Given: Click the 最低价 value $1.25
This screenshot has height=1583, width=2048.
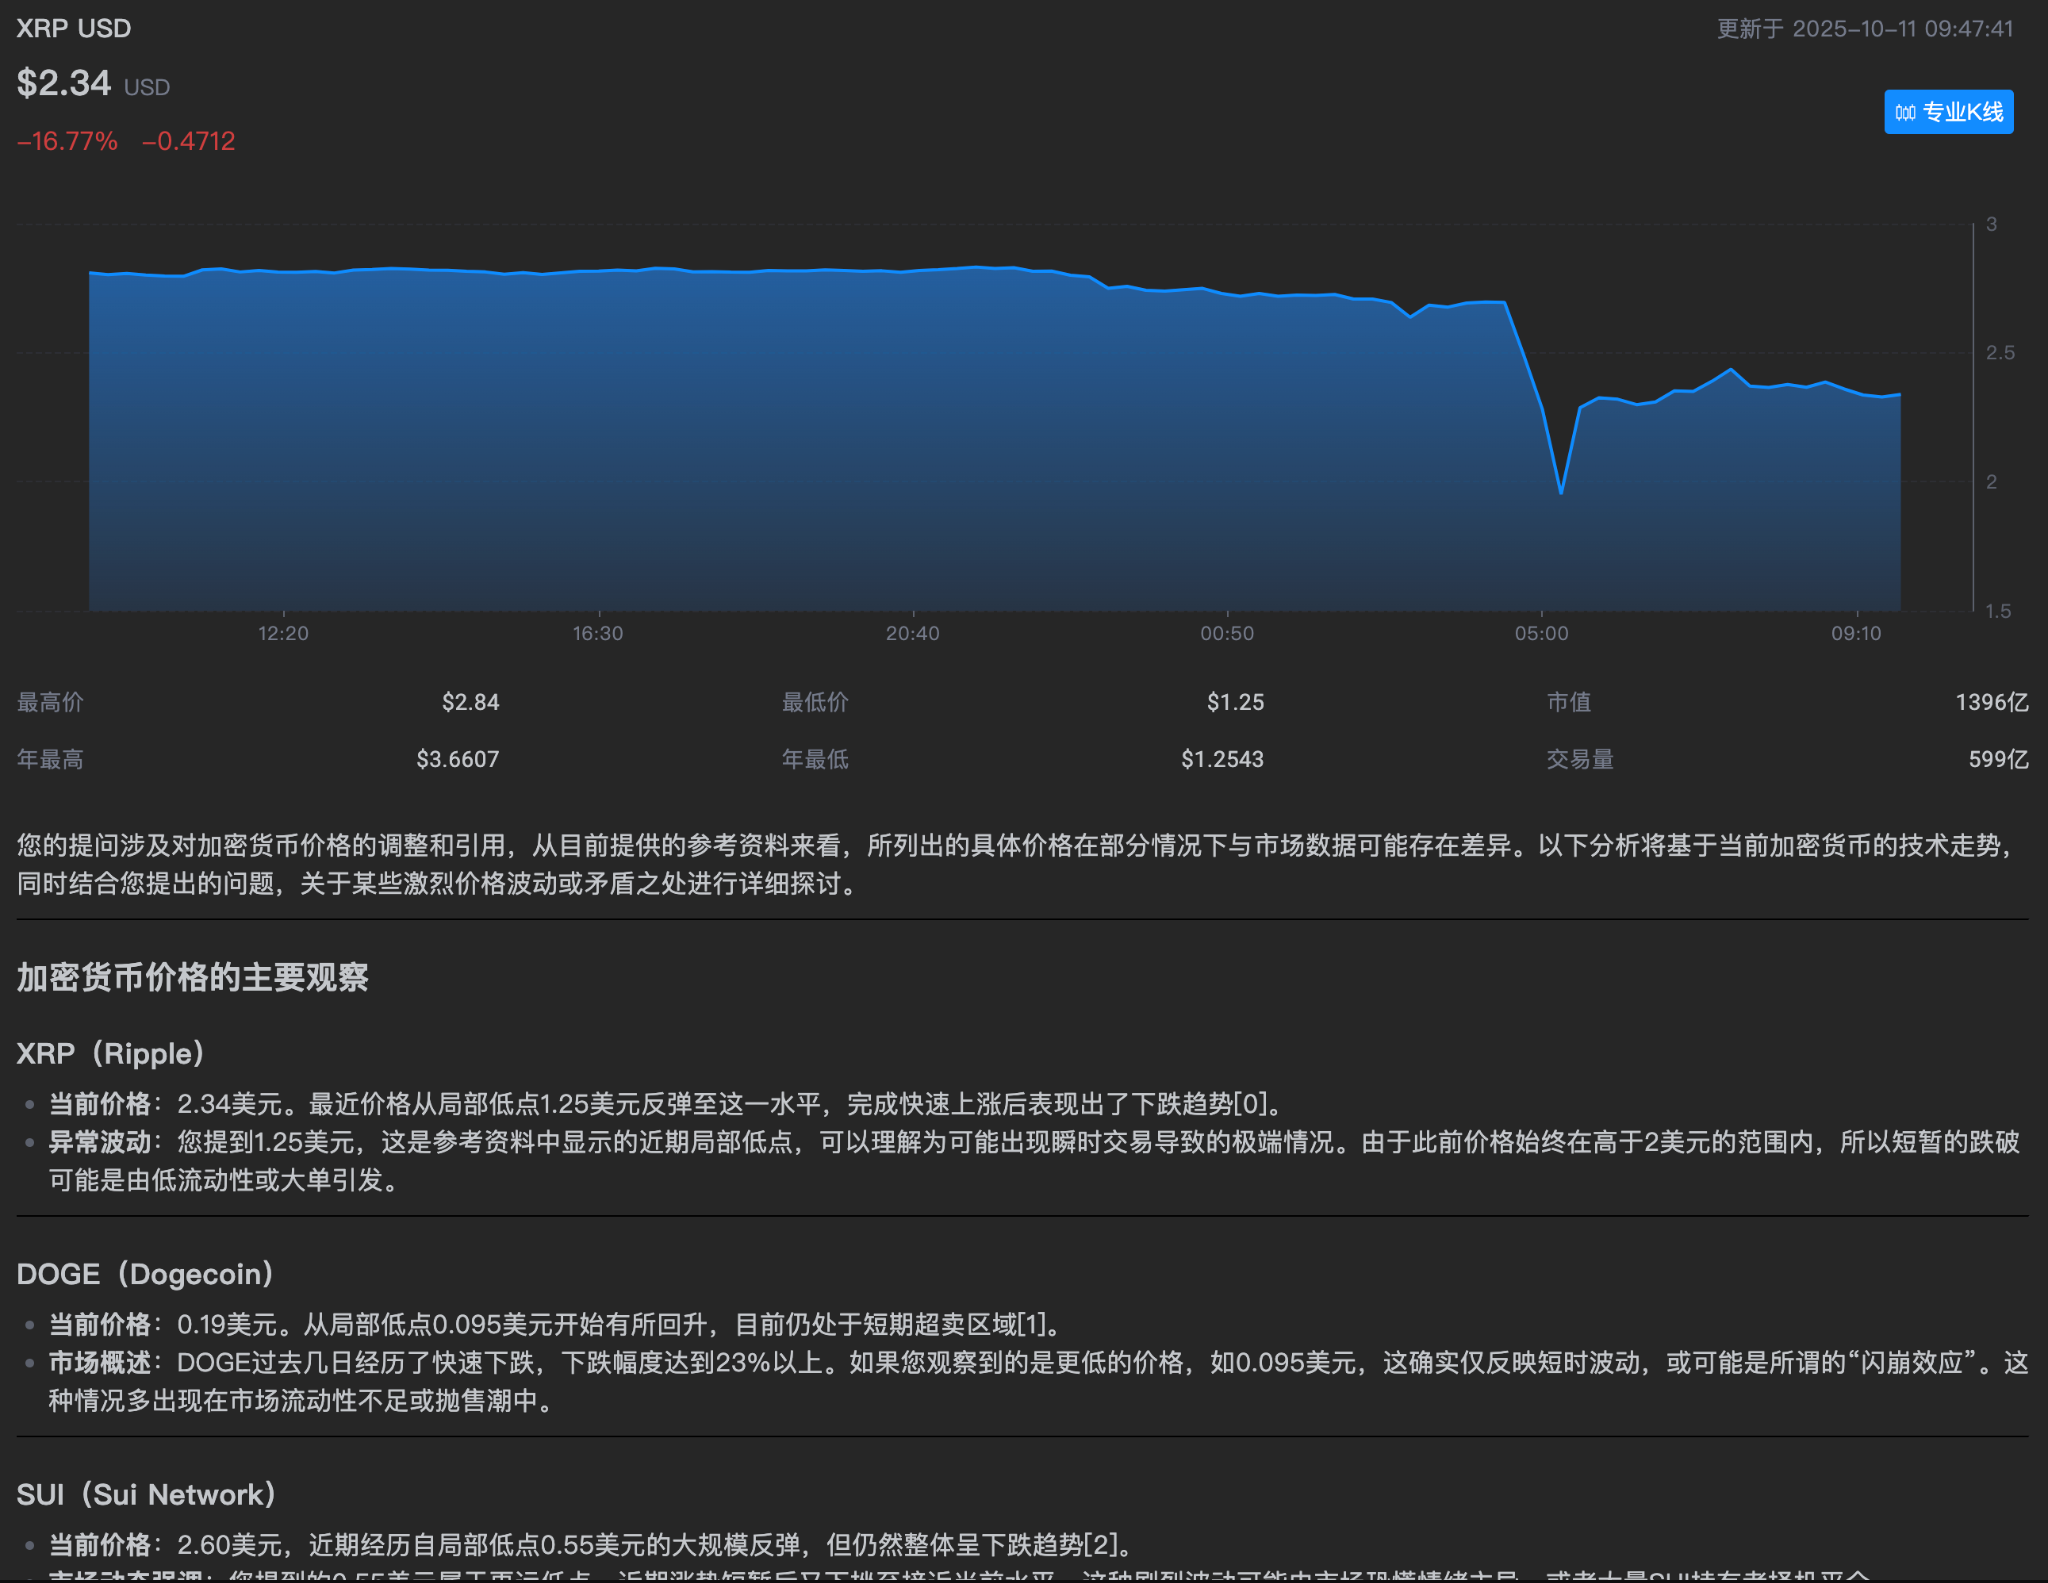Looking at the screenshot, I should click(x=1235, y=702).
